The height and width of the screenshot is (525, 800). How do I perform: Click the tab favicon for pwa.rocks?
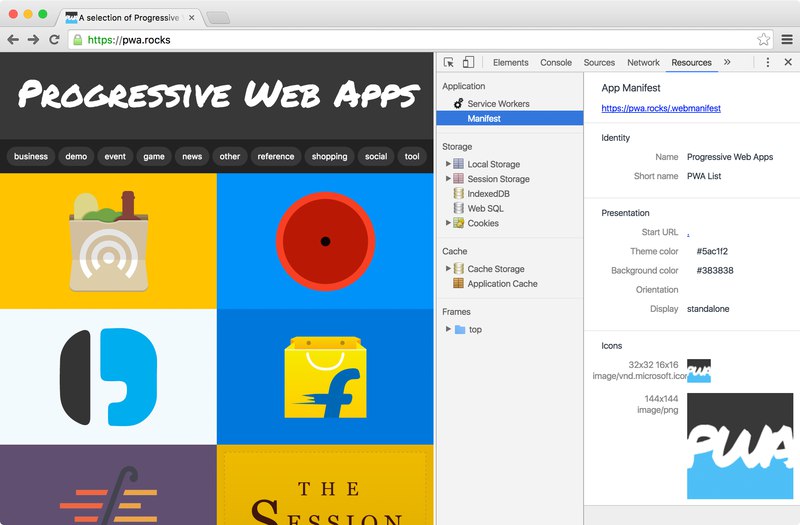(71, 18)
